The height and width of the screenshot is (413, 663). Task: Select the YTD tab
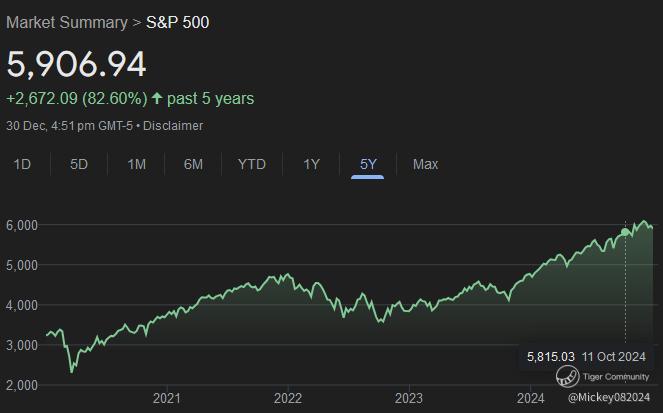[x=252, y=164]
